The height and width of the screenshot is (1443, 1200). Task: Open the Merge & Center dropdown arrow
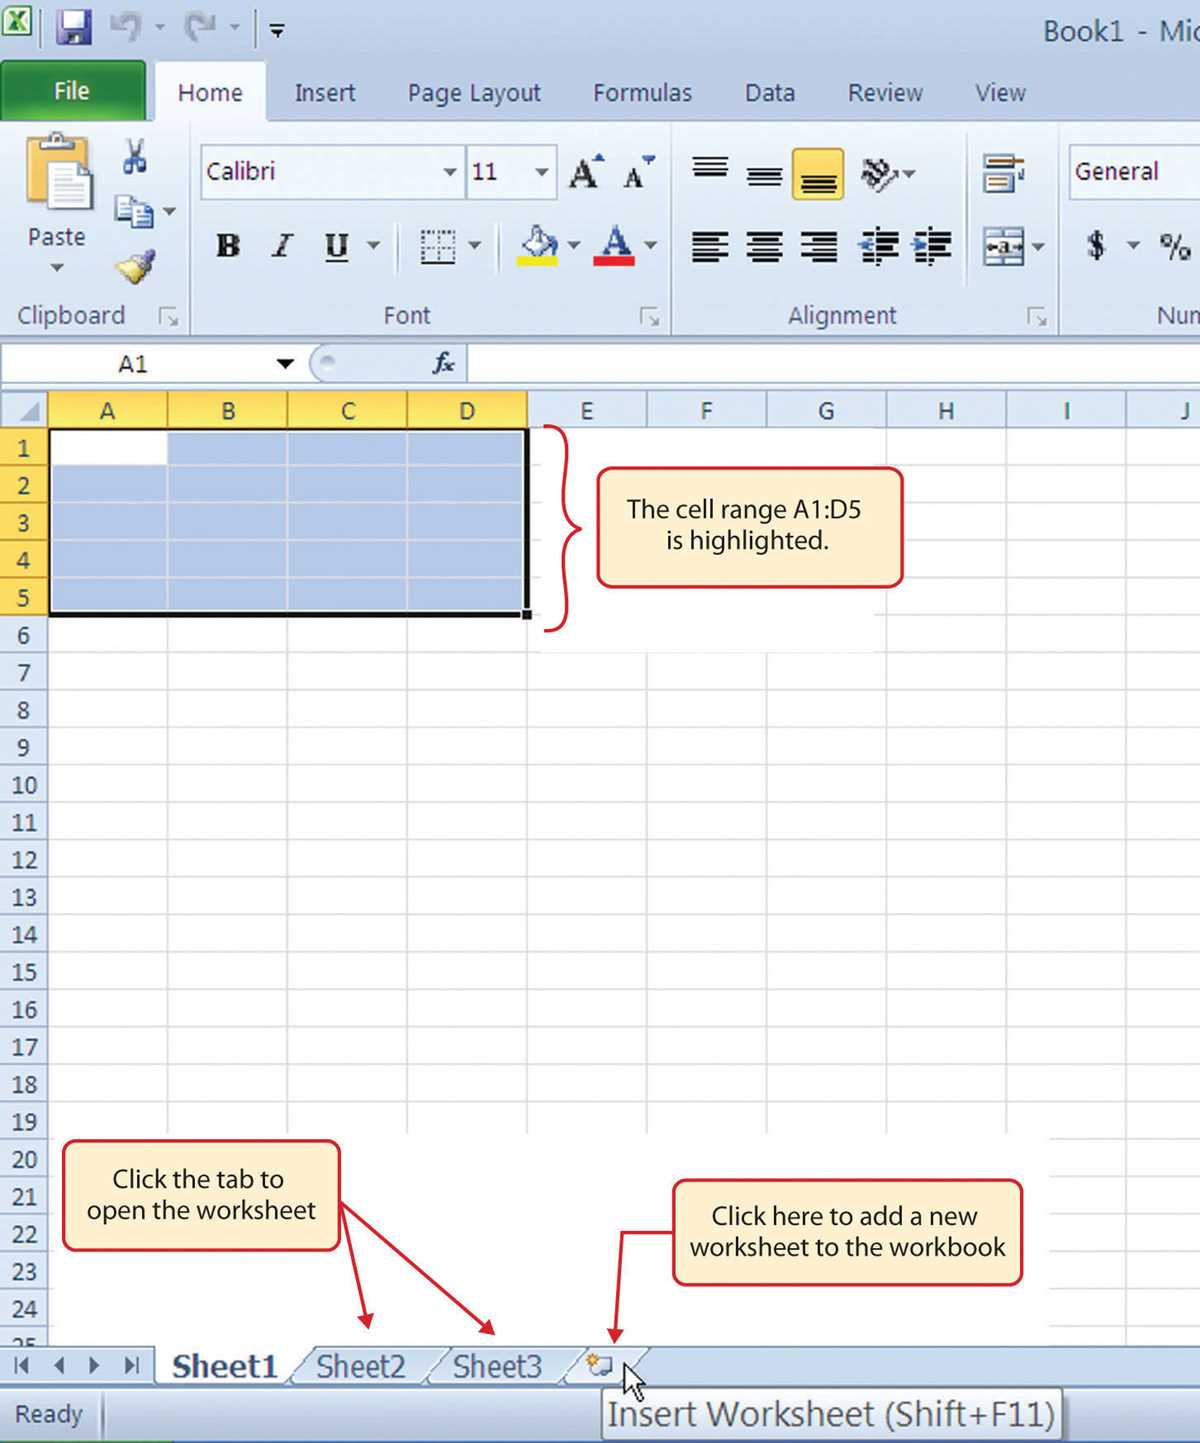pos(1039,247)
